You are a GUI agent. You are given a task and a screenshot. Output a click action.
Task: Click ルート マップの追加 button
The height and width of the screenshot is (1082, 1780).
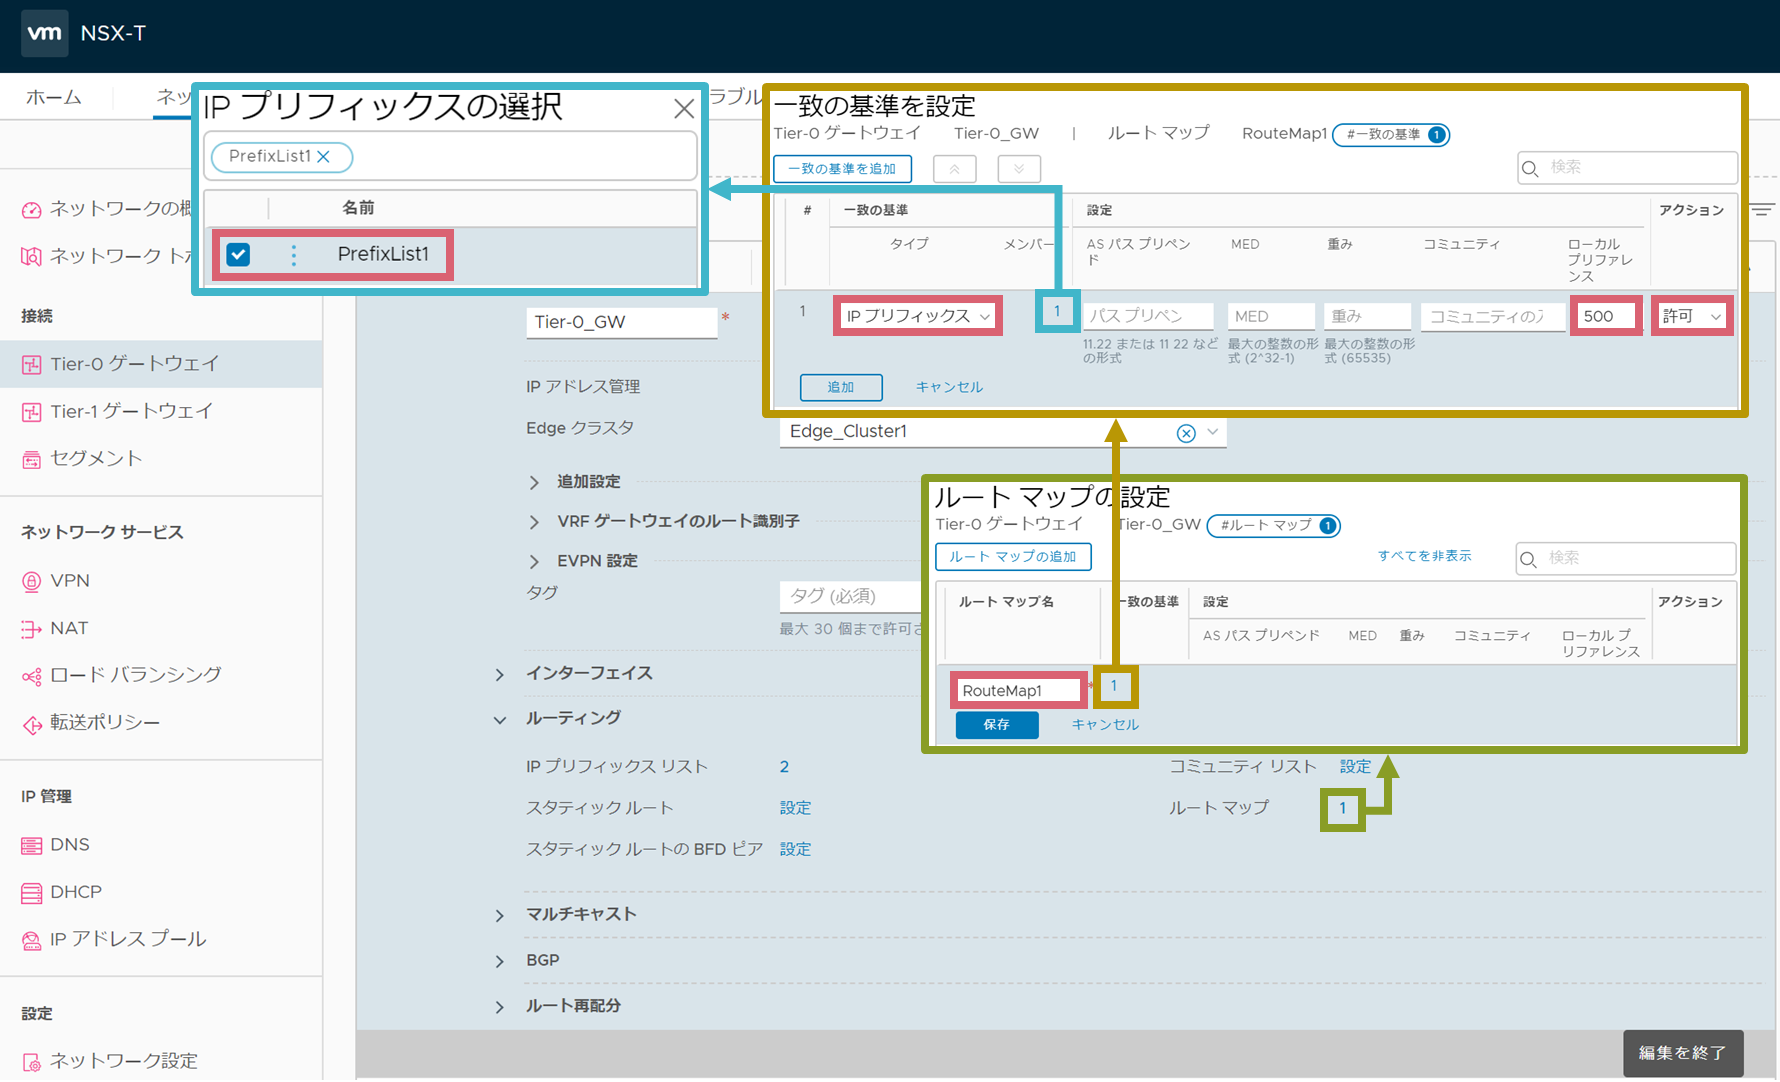[x=1013, y=557]
